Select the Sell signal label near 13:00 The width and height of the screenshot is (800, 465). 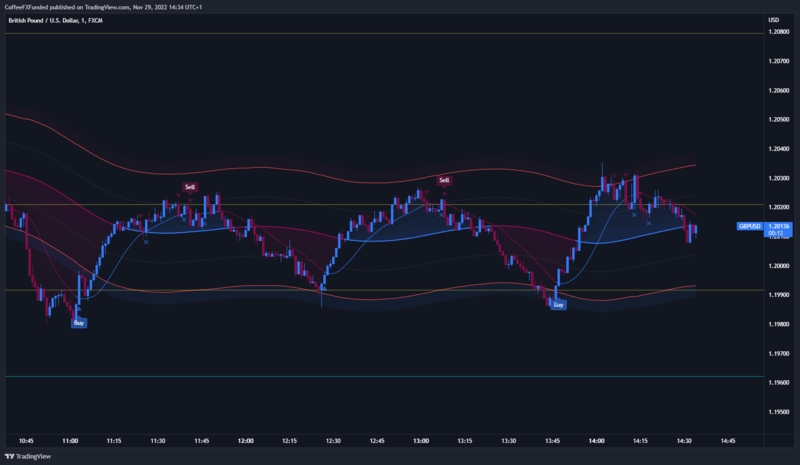click(444, 180)
